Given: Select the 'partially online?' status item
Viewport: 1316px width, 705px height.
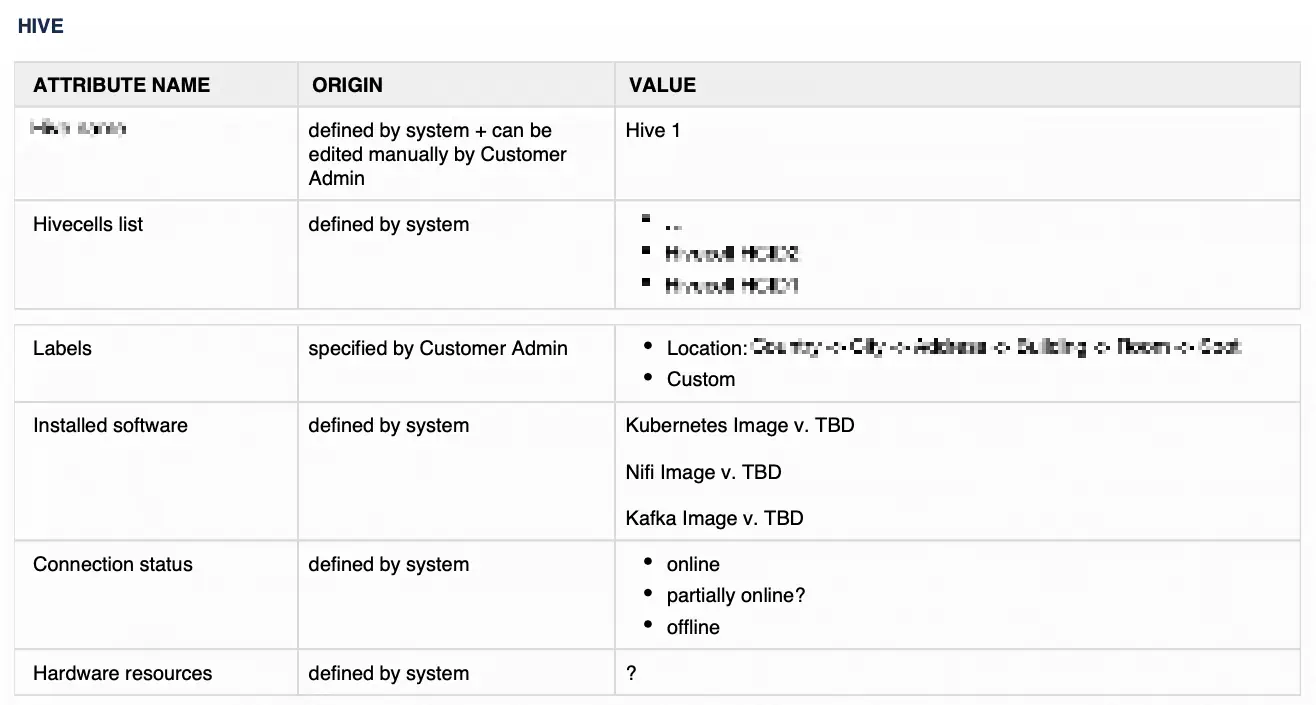Looking at the screenshot, I should point(736,596).
